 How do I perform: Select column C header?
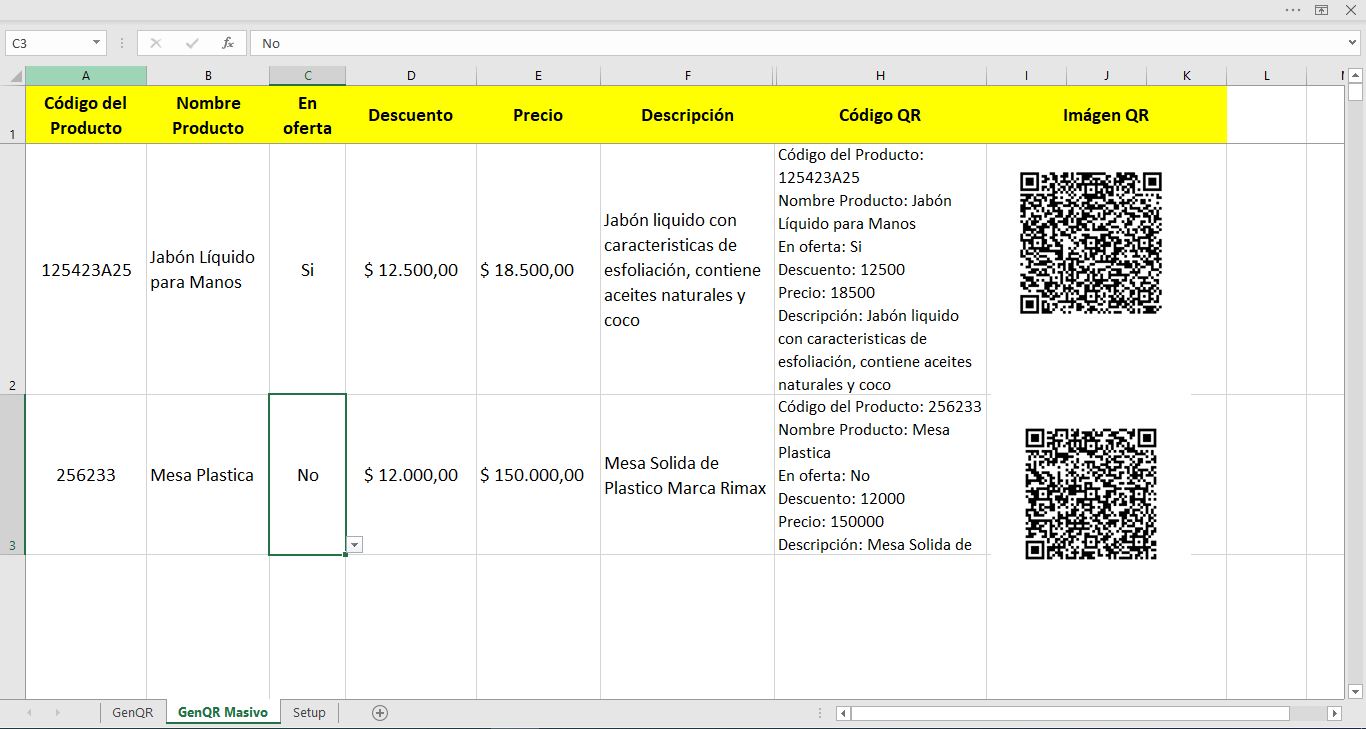307,76
